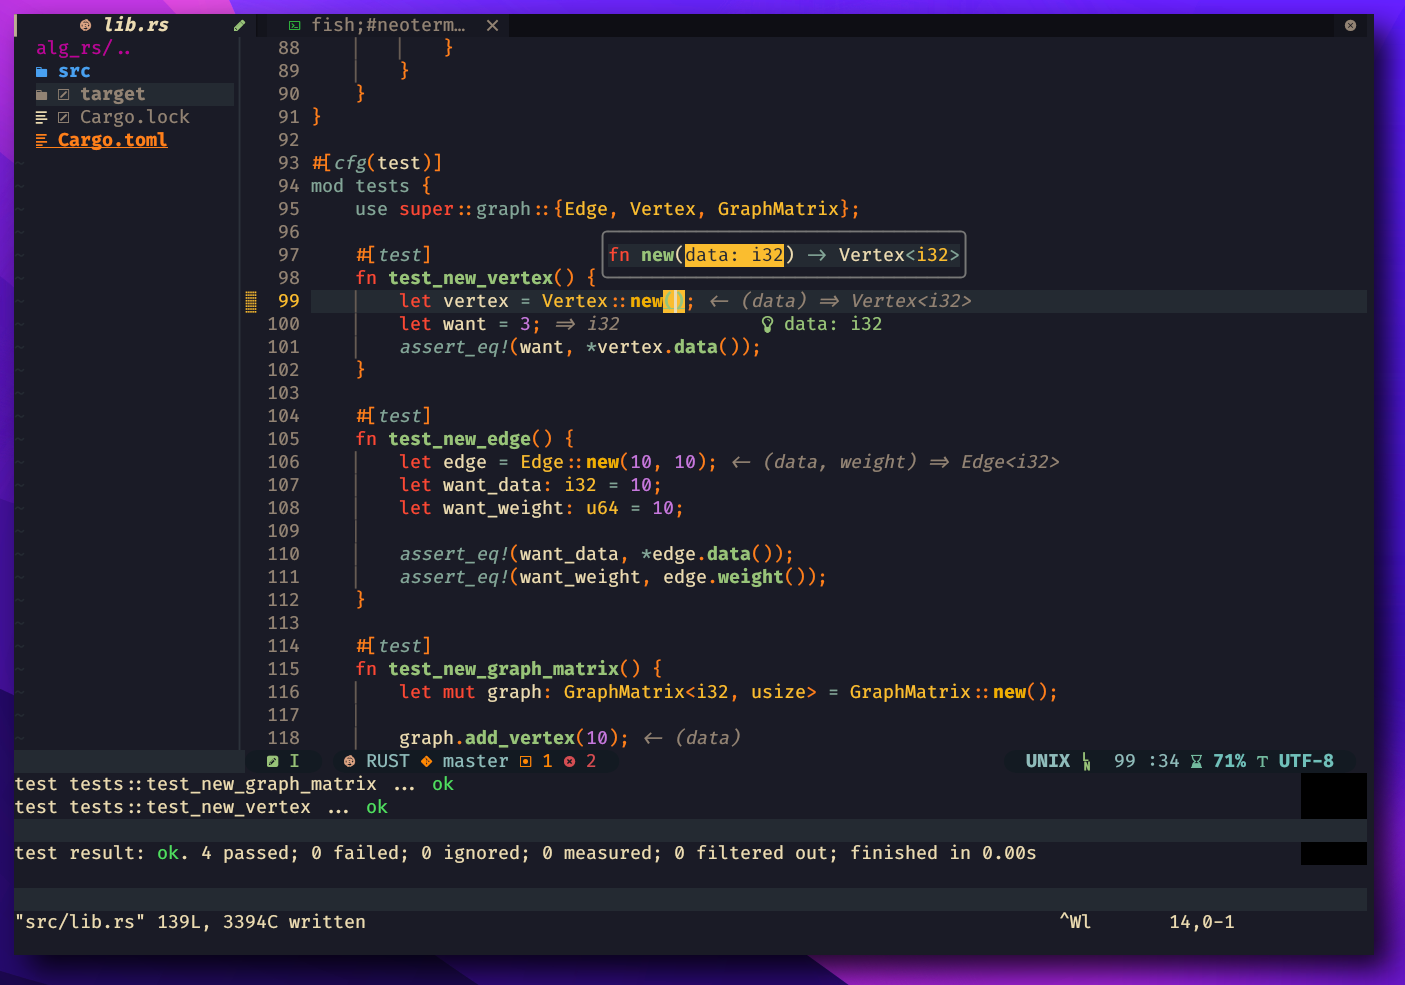Click the 'src/lib.rs 139L, 3394C written' message
The height and width of the screenshot is (985, 1405).
click(190, 922)
